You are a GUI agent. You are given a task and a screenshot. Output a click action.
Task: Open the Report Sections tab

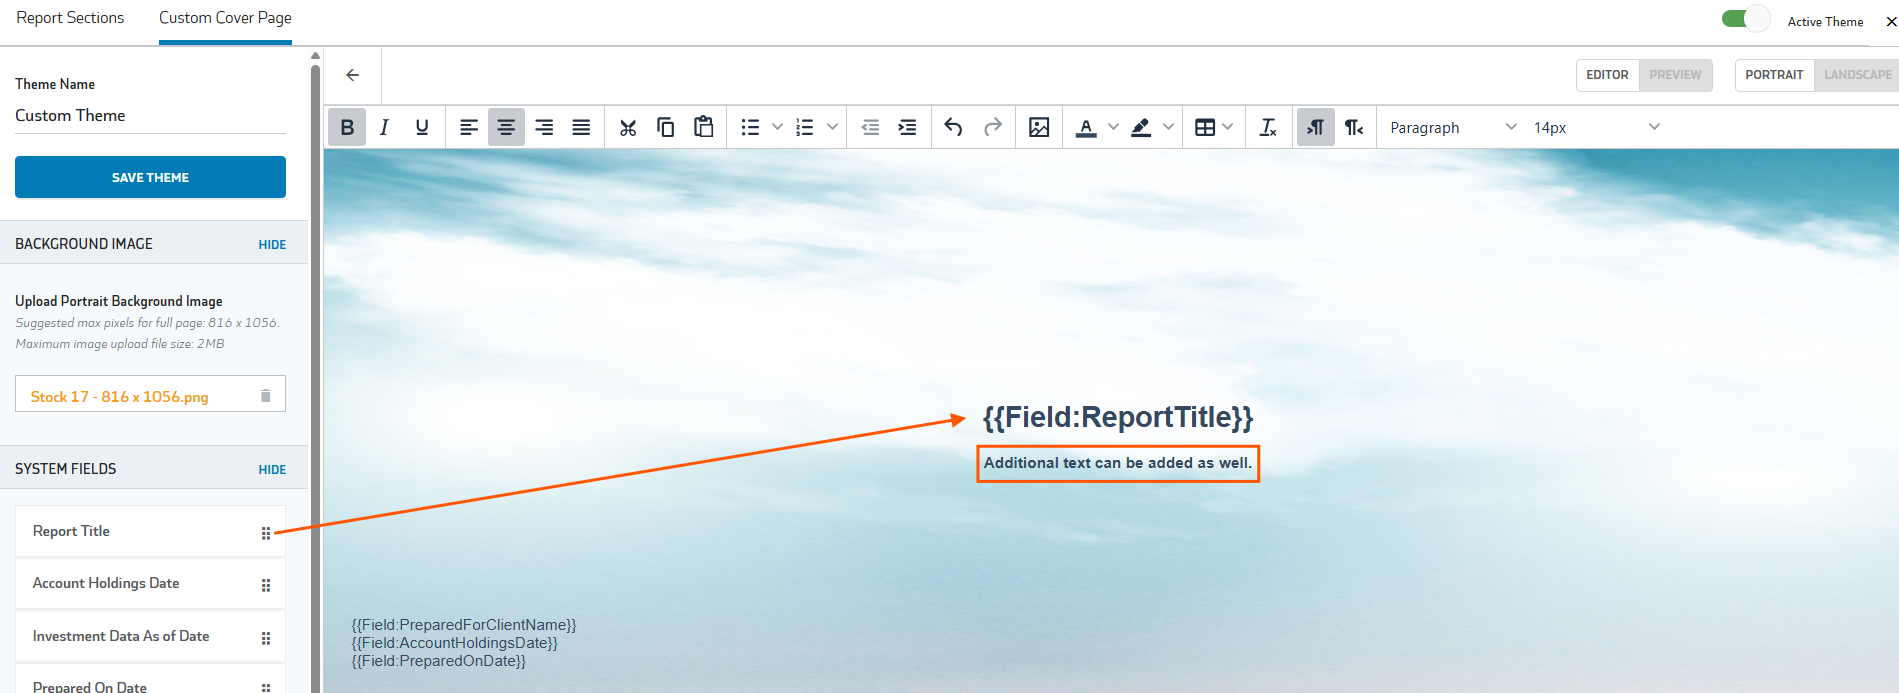point(70,18)
